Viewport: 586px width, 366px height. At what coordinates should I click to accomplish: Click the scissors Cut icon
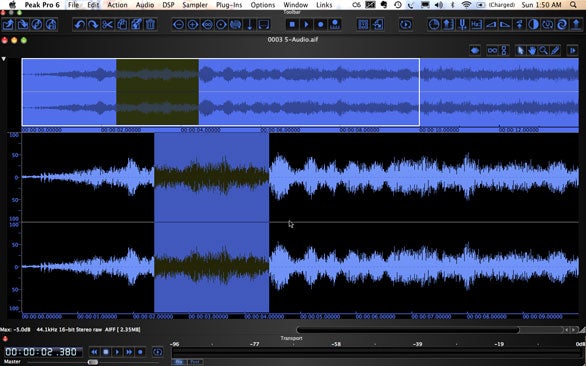click(108, 25)
